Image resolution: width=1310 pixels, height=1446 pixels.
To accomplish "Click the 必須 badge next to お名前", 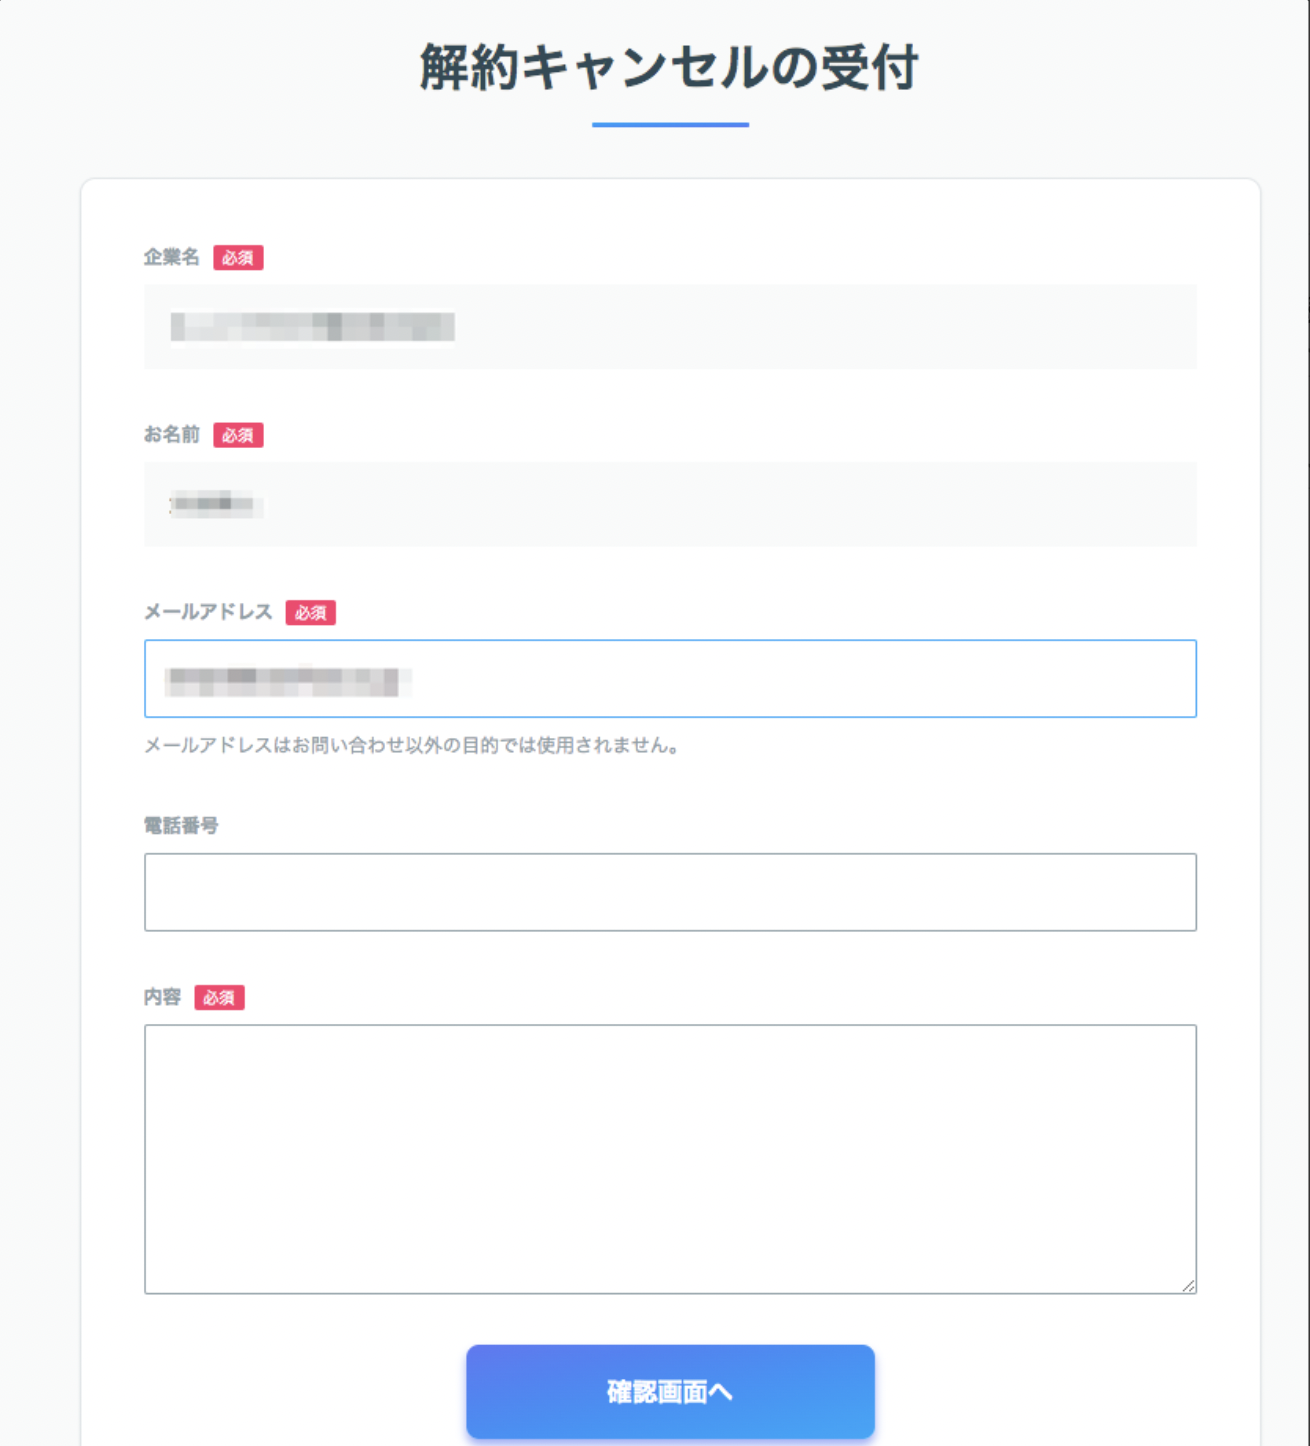I will click(x=239, y=435).
